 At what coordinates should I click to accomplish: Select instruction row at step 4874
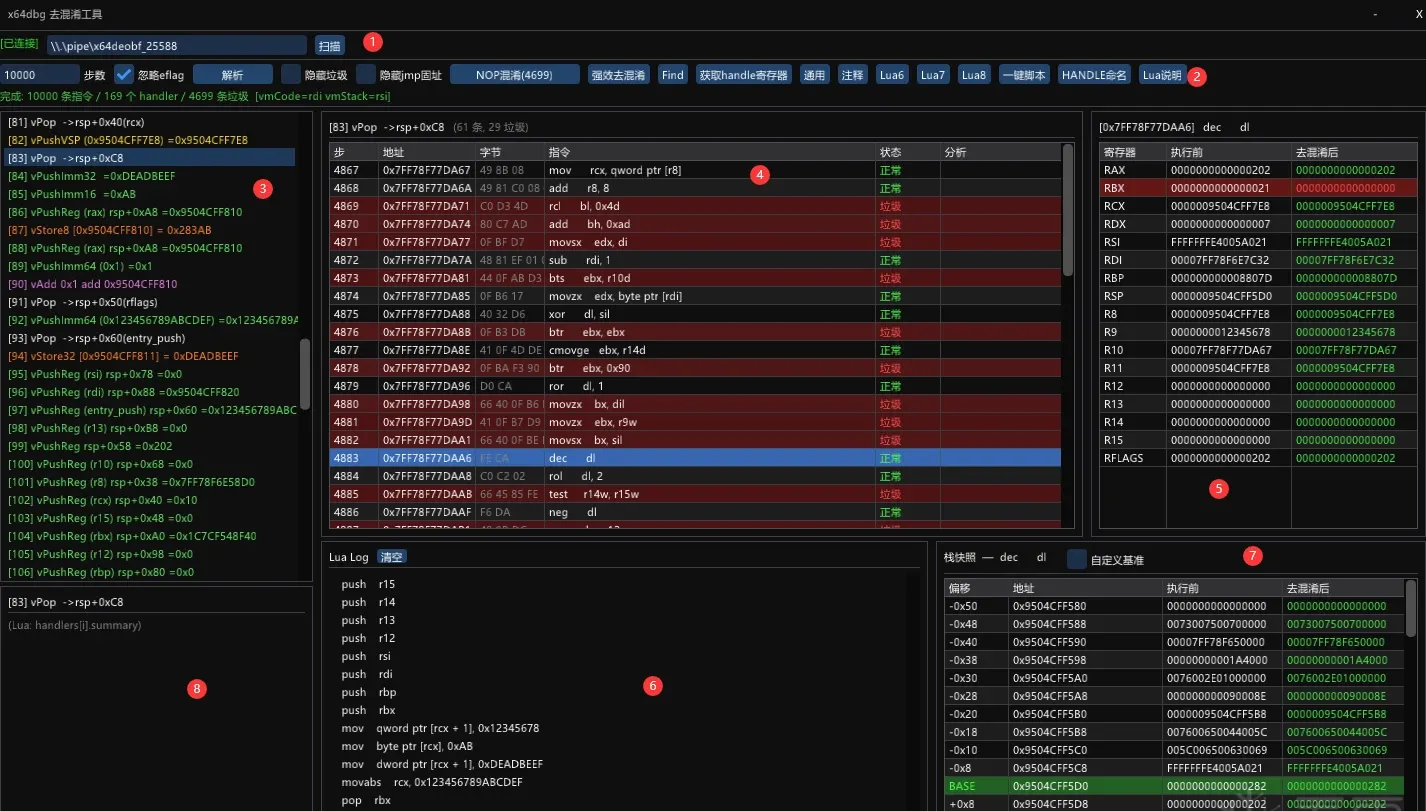coord(696,295)
